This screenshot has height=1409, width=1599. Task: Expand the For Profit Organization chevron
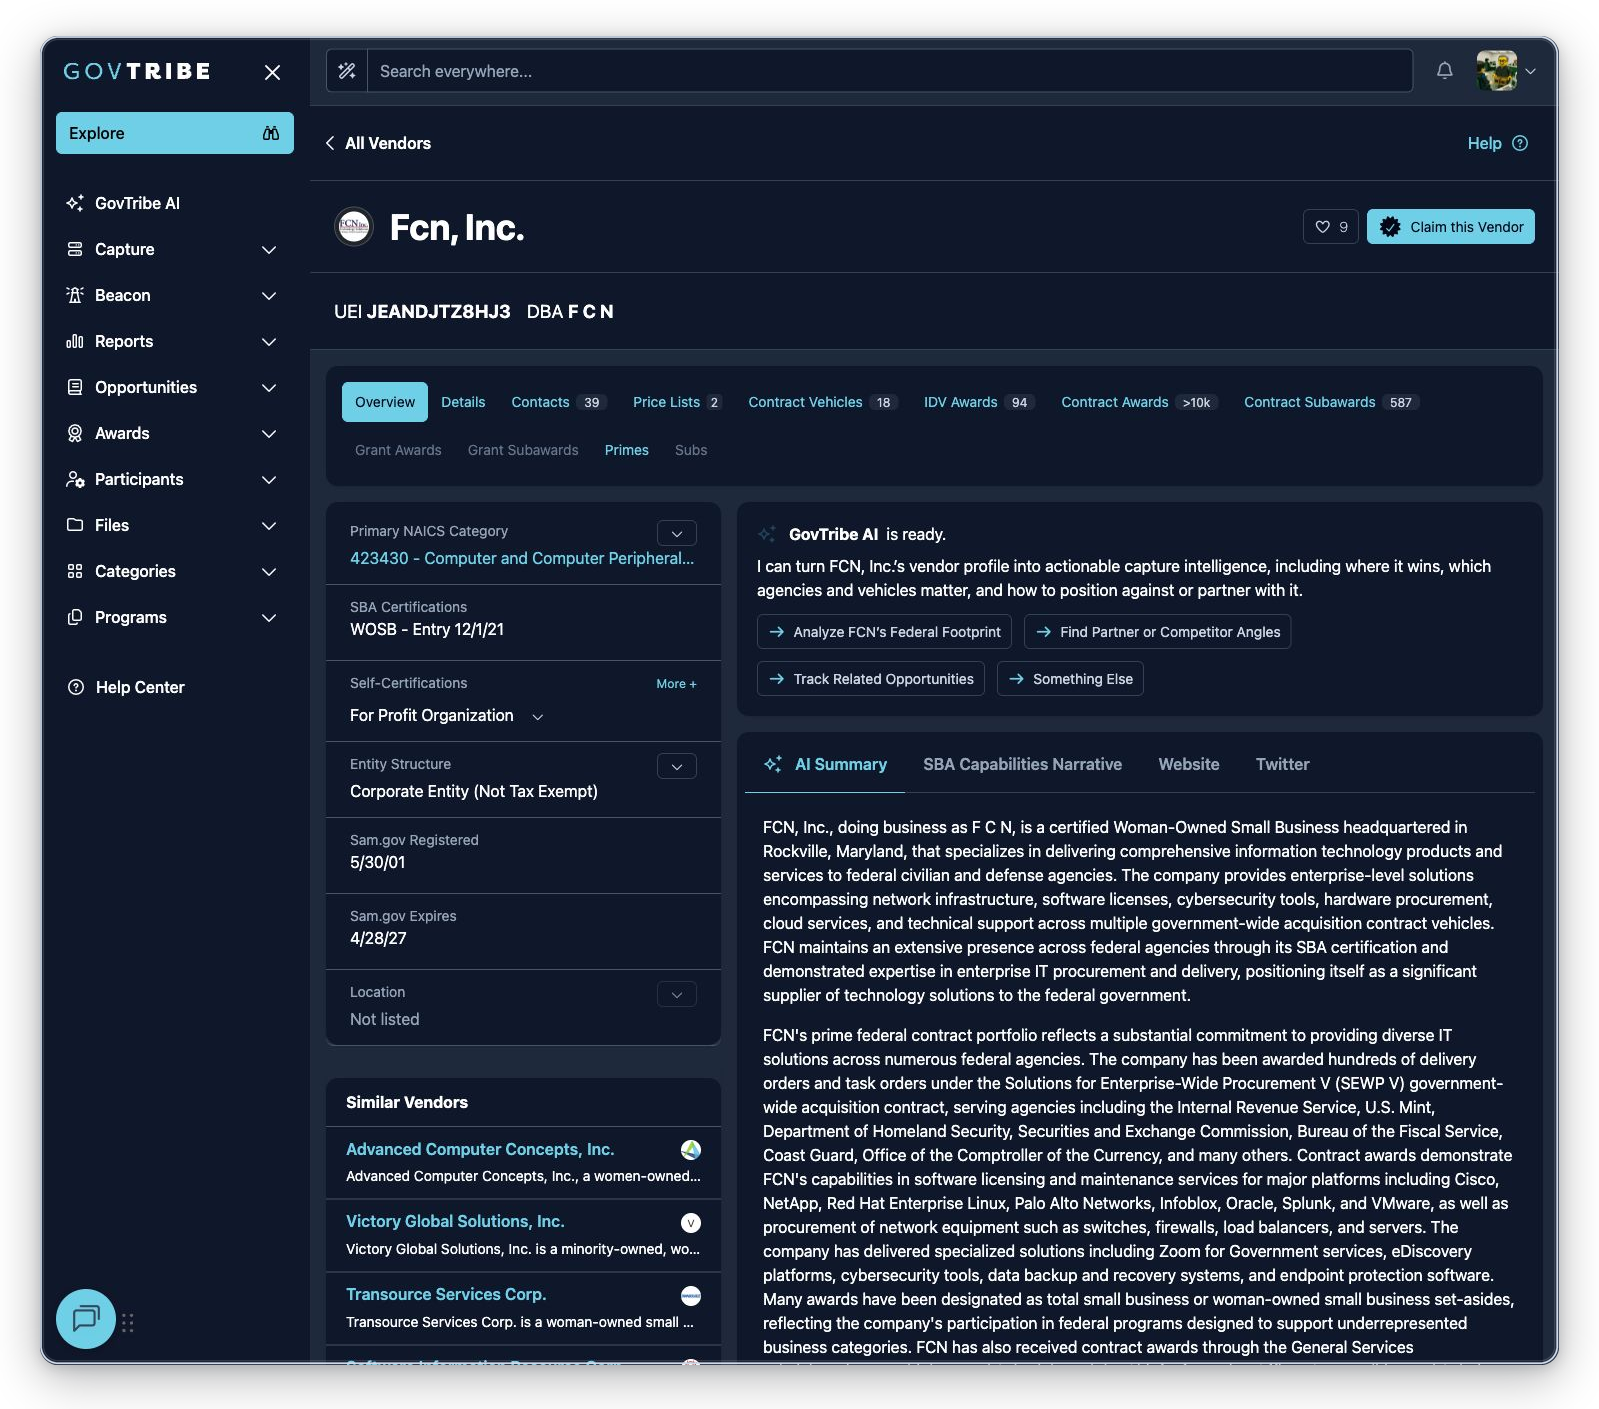coord(538,717)
